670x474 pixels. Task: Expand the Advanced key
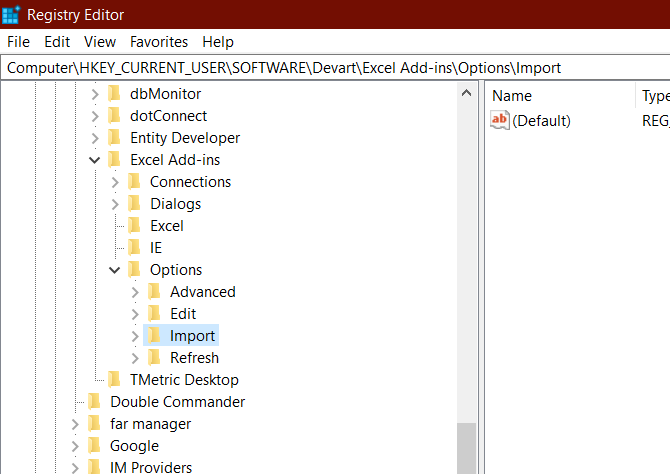(135, 292)
